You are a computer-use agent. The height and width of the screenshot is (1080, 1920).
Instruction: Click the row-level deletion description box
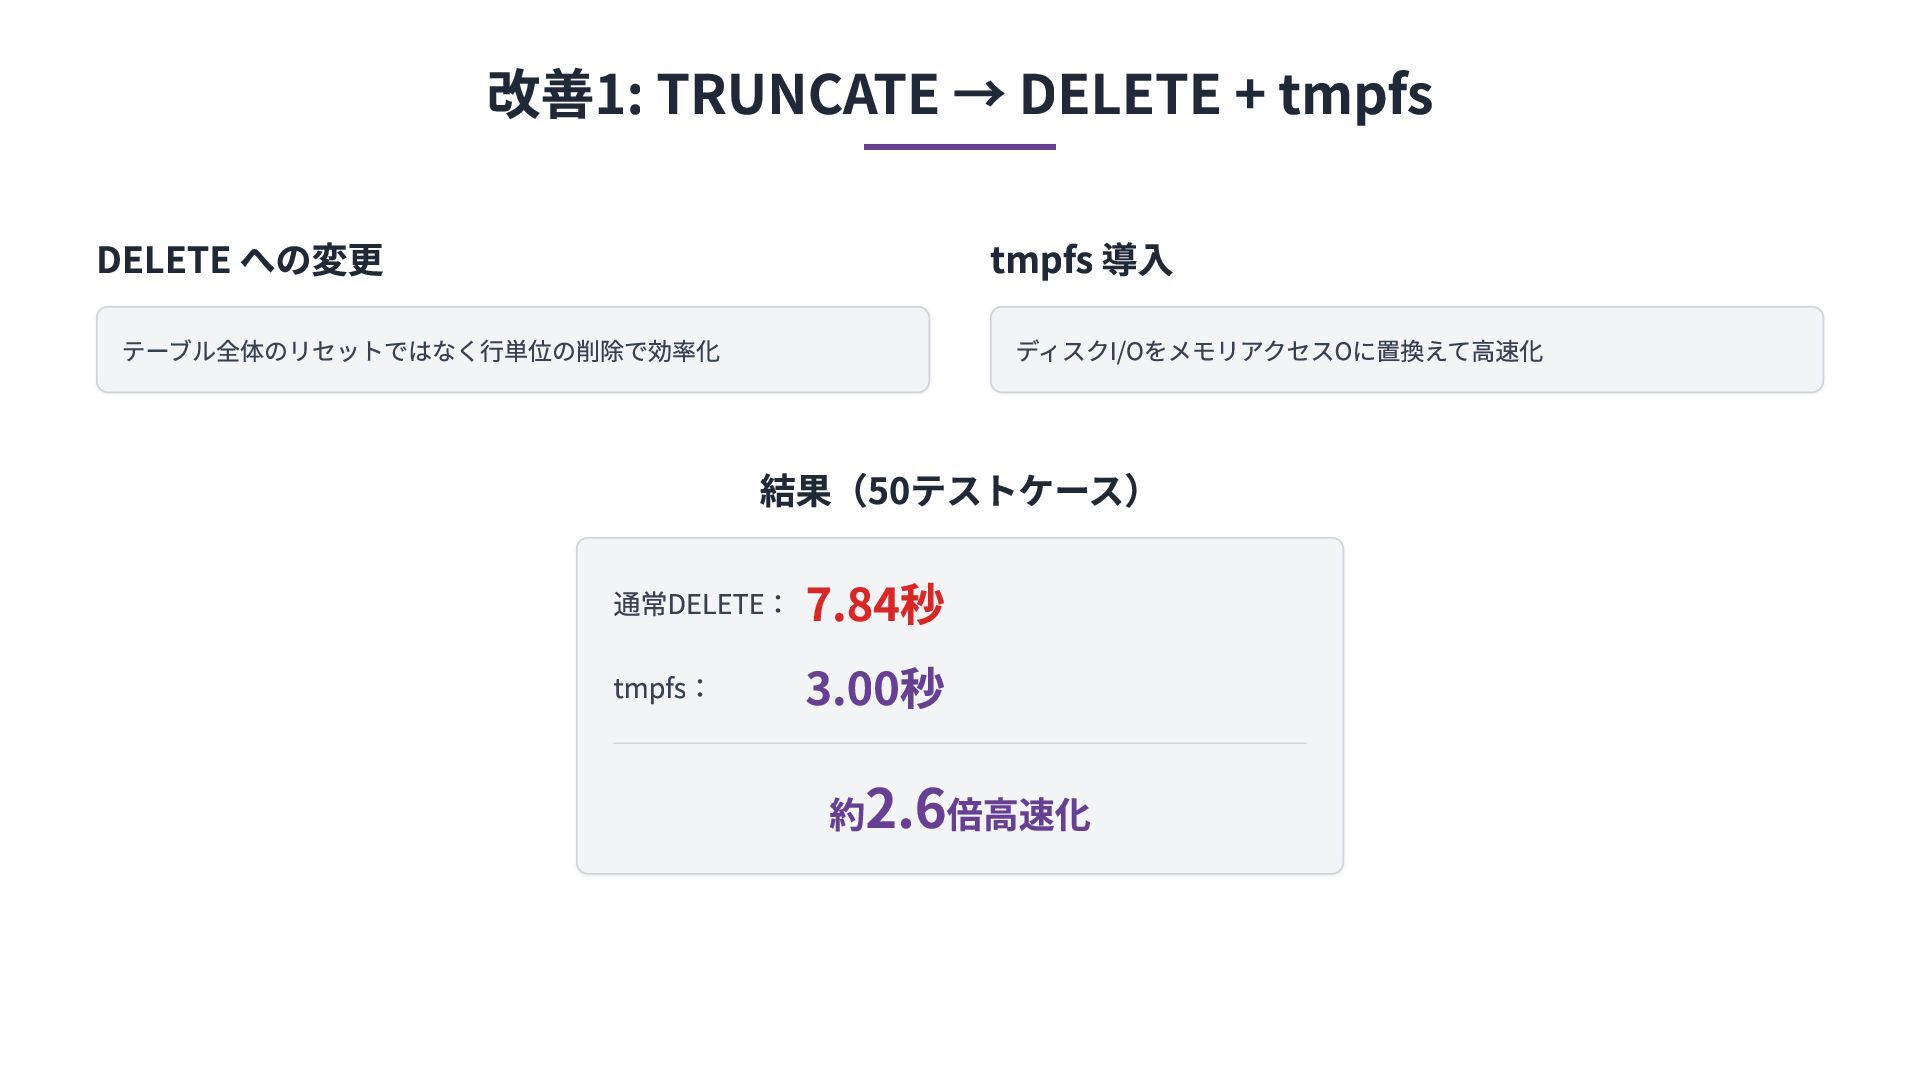point(512,350)
